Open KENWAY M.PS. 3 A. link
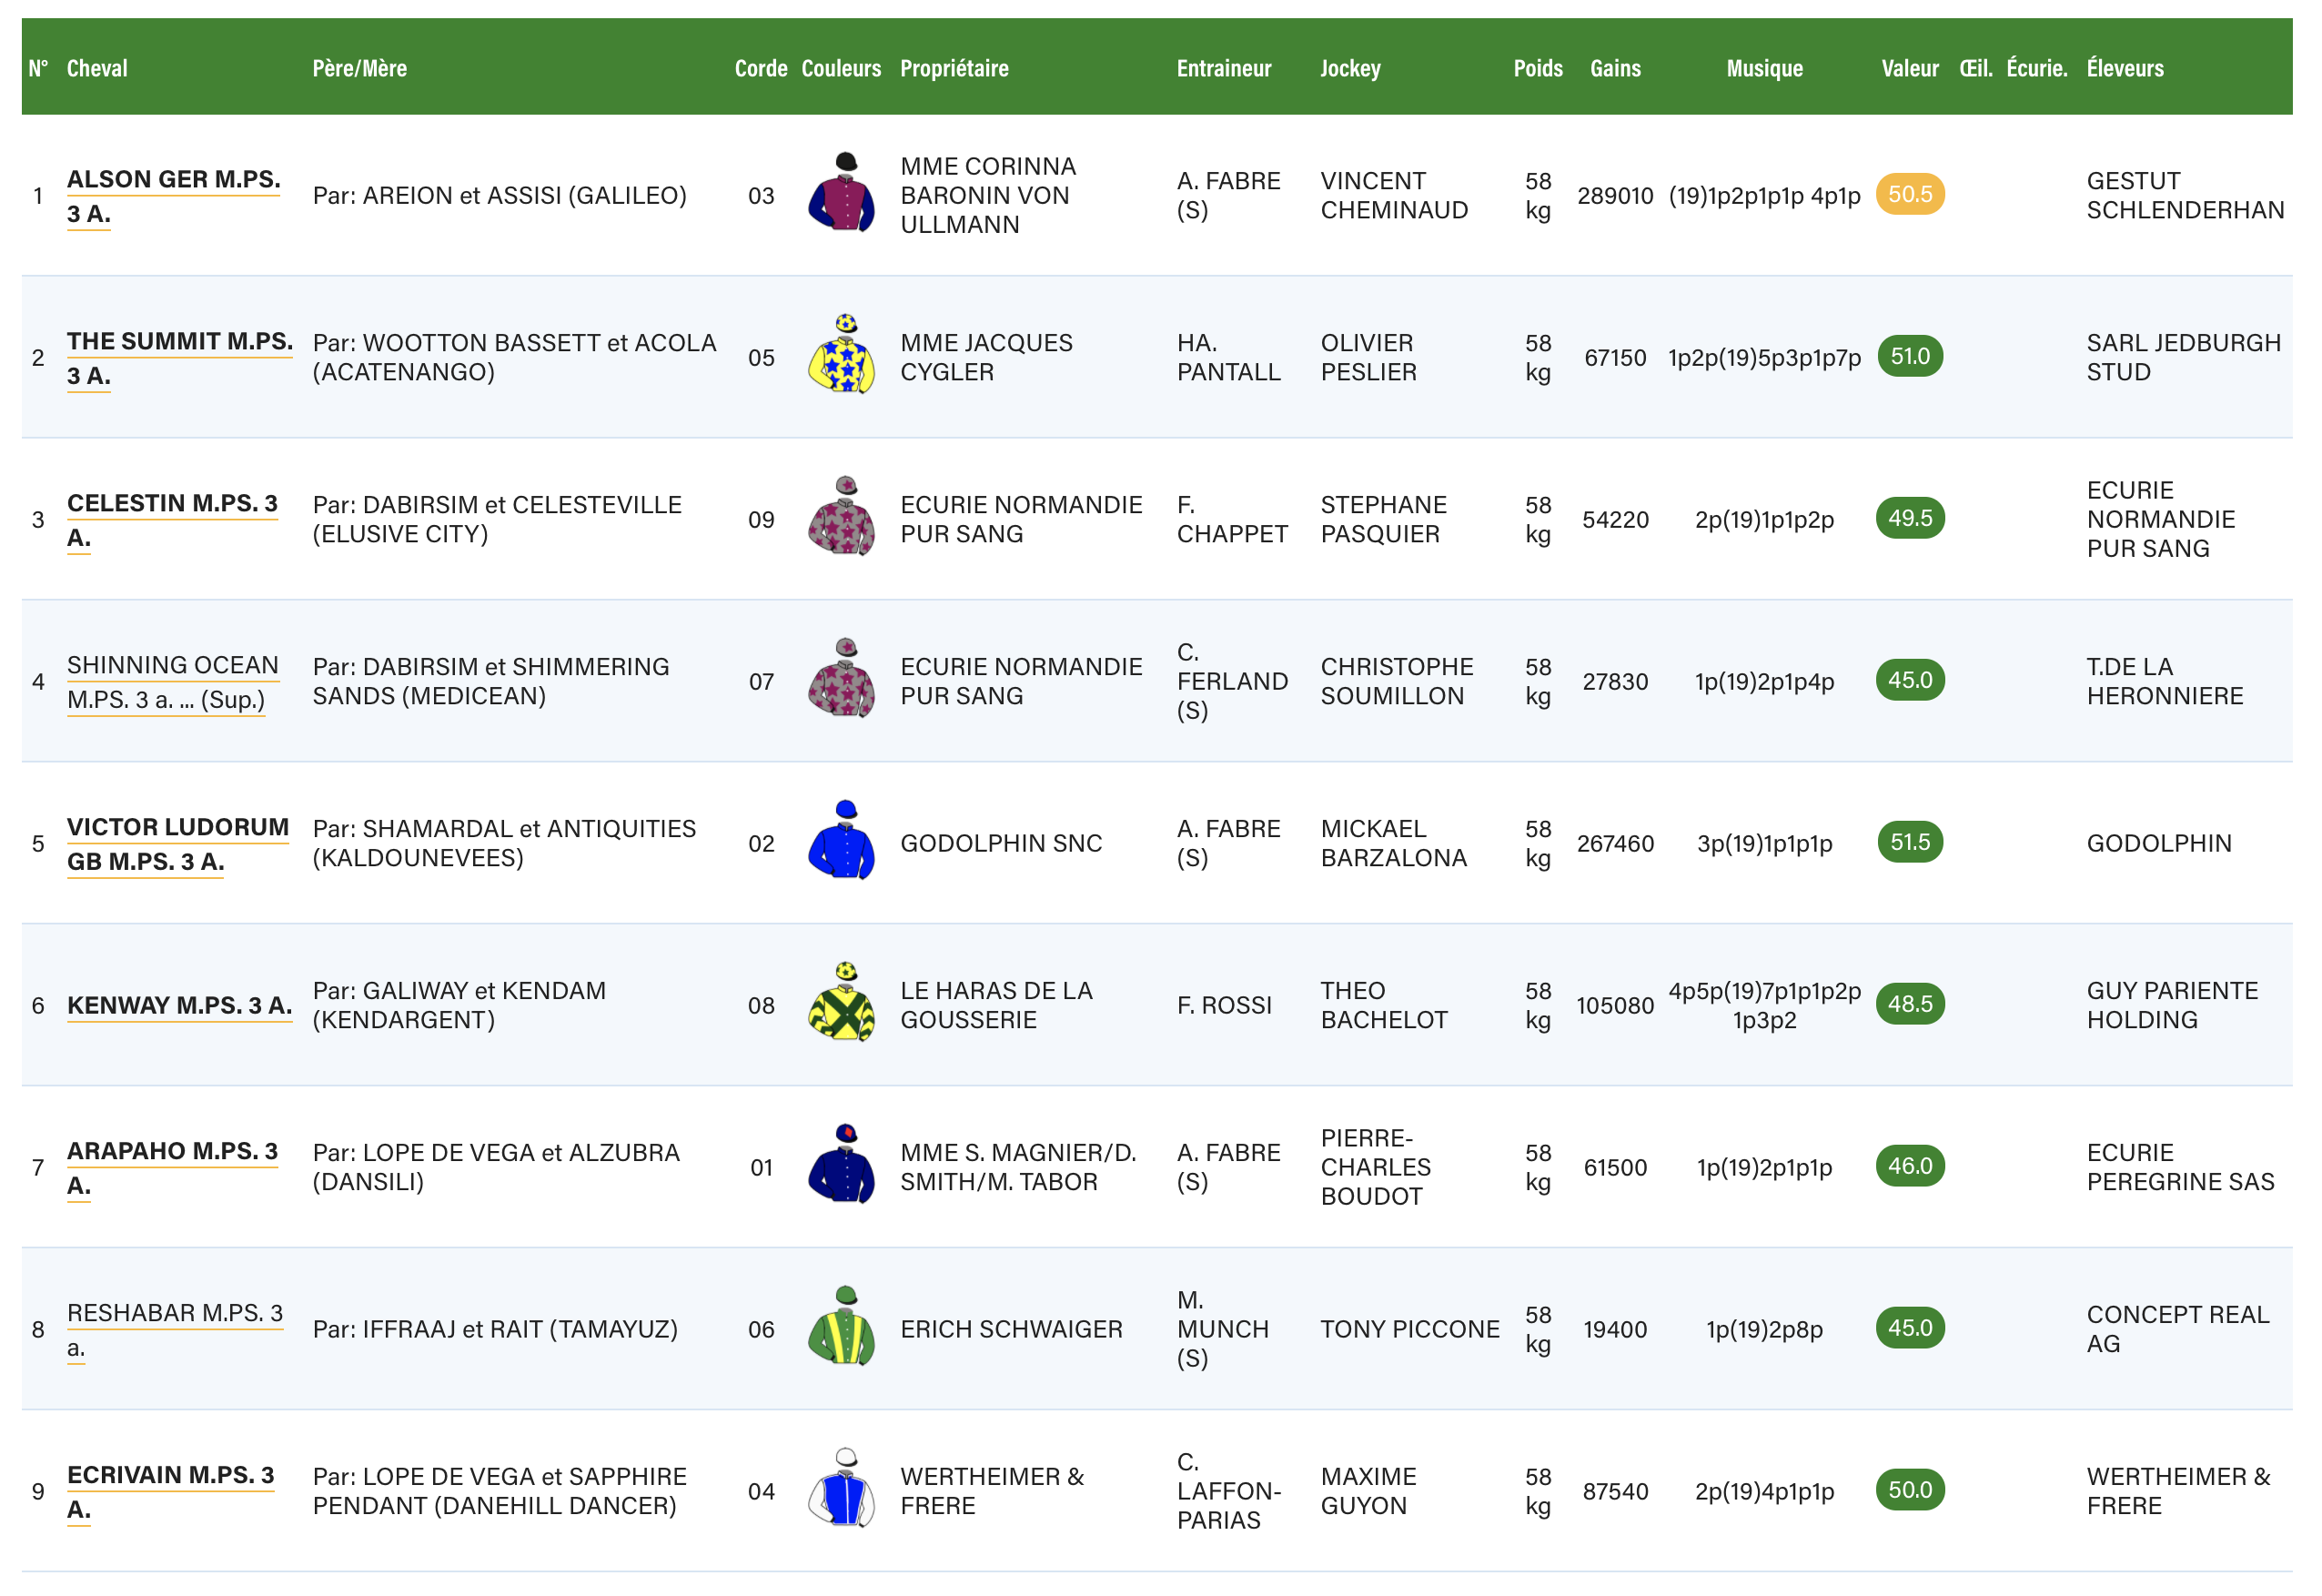Viewport: 2322px width, 1596px height. click(x=179, y=1005)
